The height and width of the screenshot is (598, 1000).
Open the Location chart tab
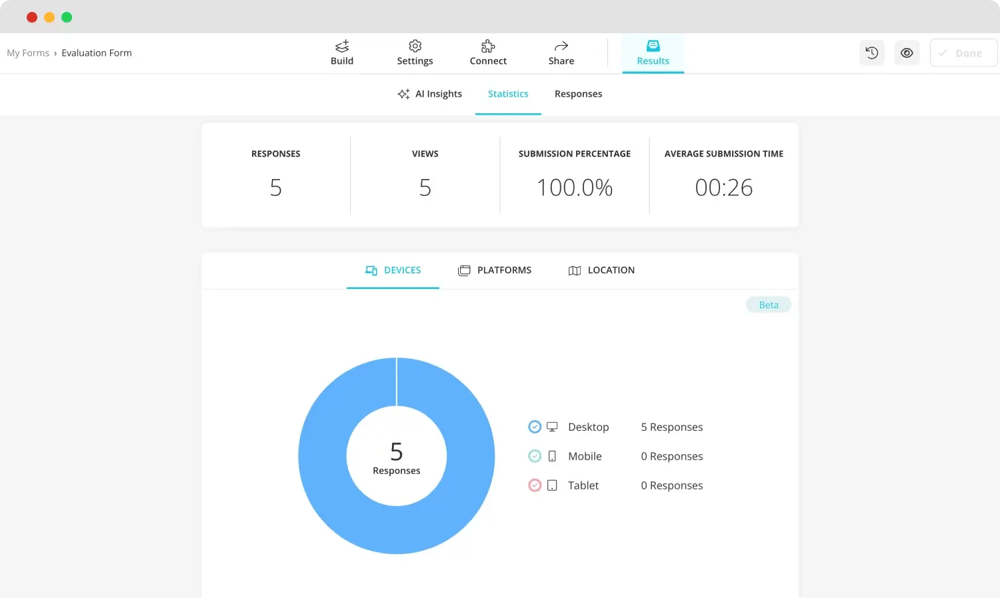601,270
